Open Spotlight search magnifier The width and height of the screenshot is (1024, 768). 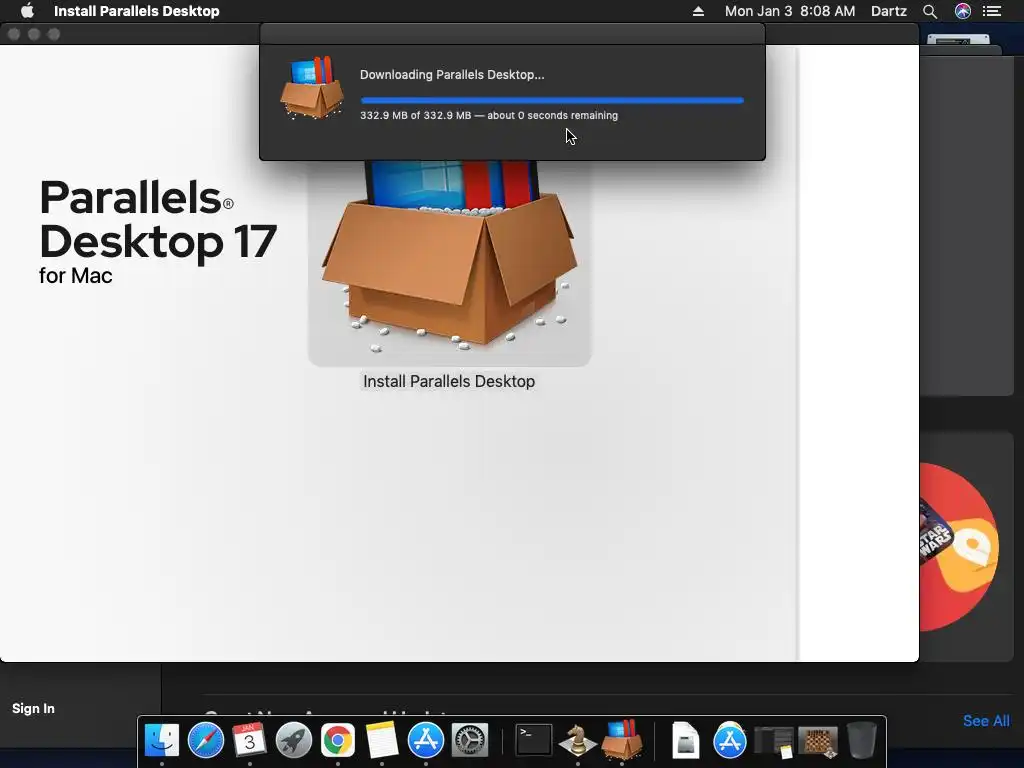tap(930, 11)
